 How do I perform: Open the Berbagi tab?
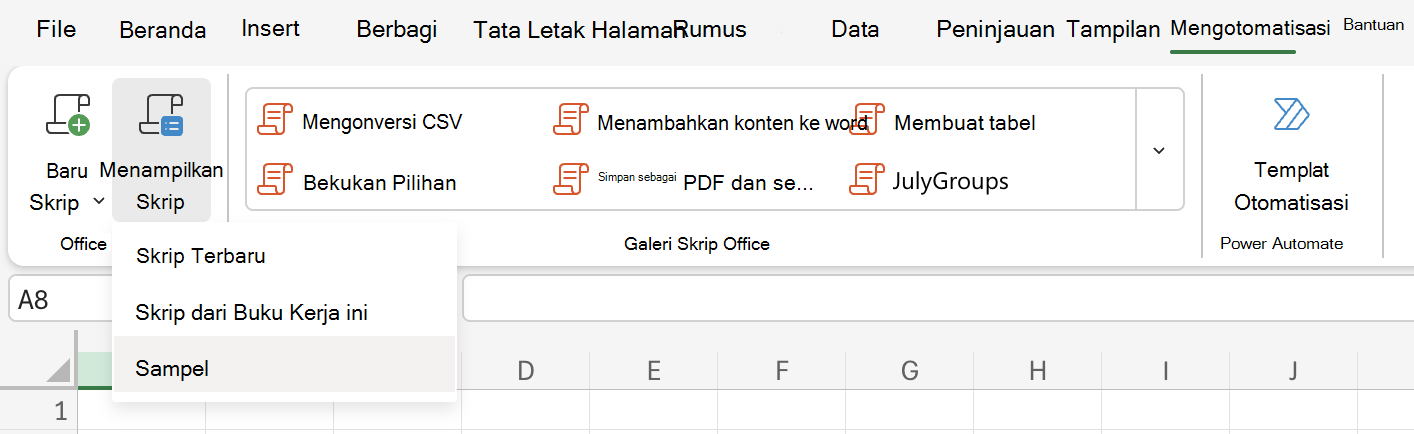point(397,30)
